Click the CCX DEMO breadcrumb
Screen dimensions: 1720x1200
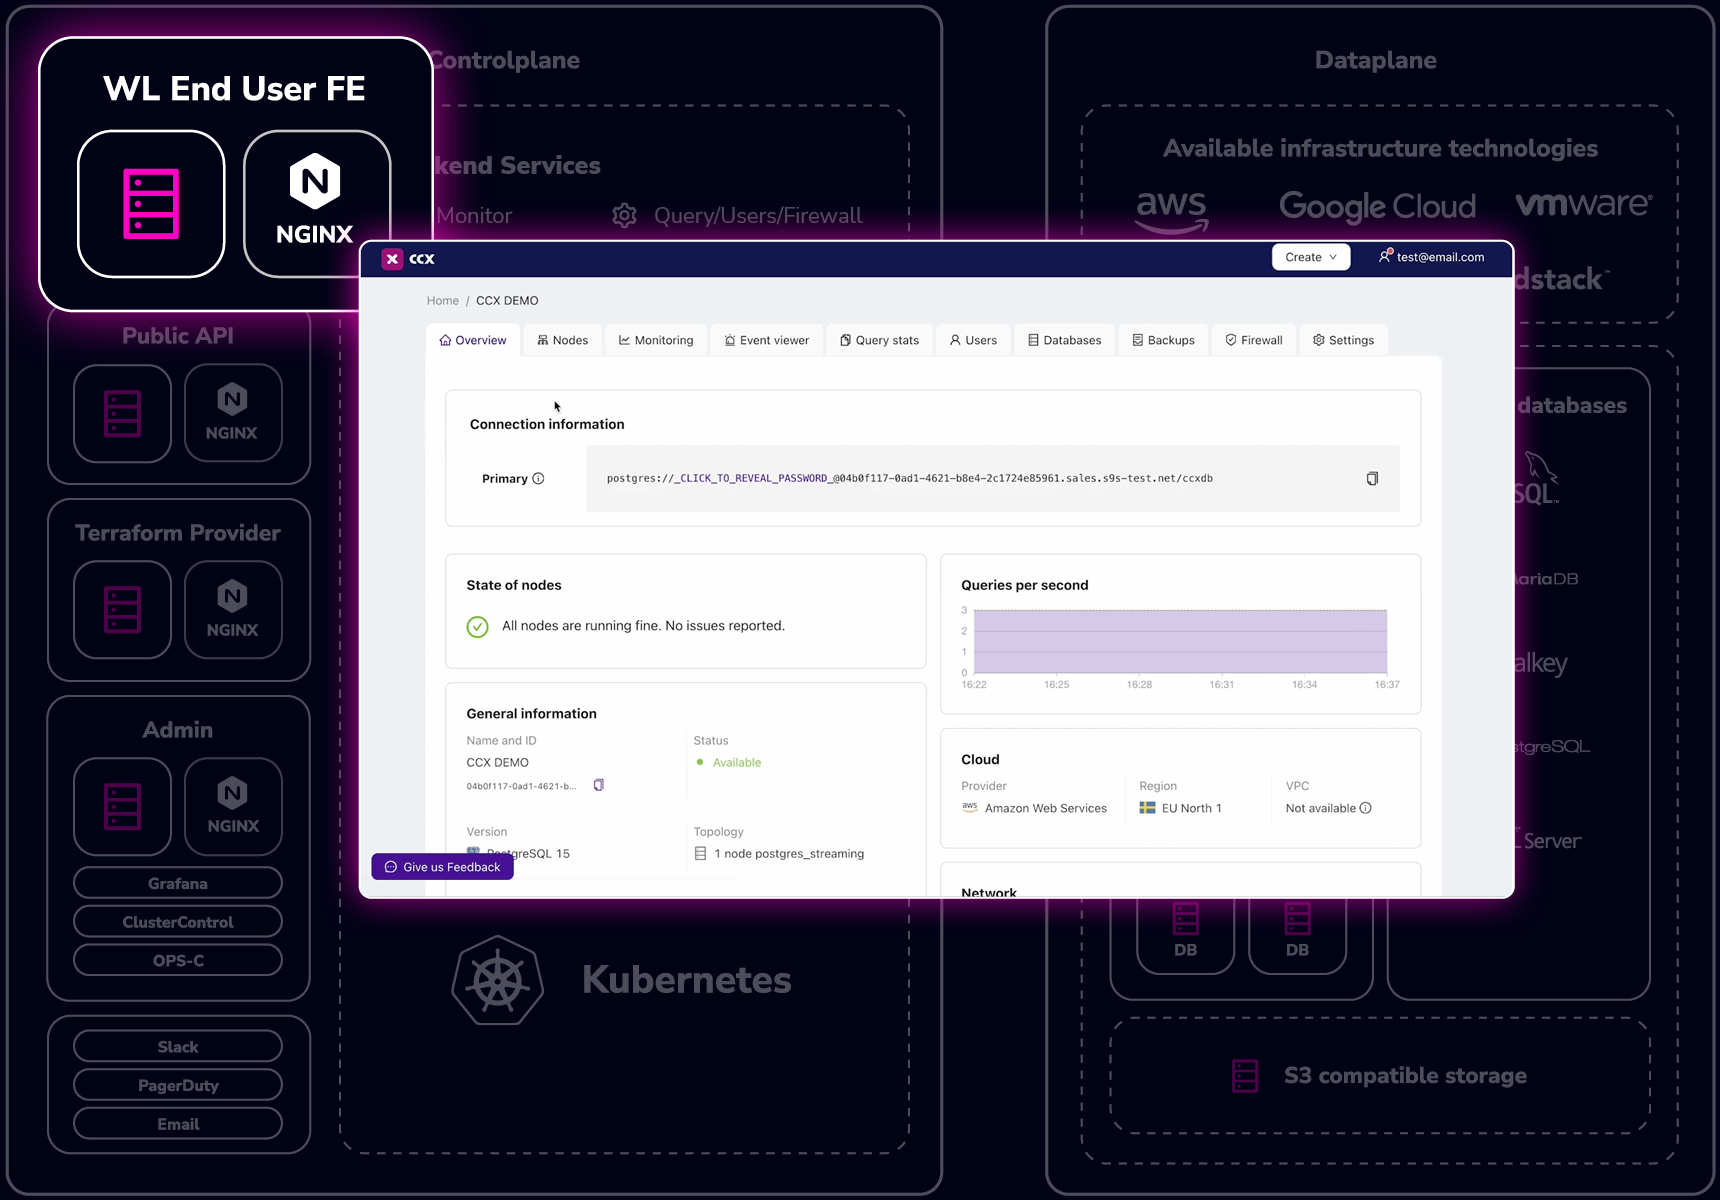507,300
